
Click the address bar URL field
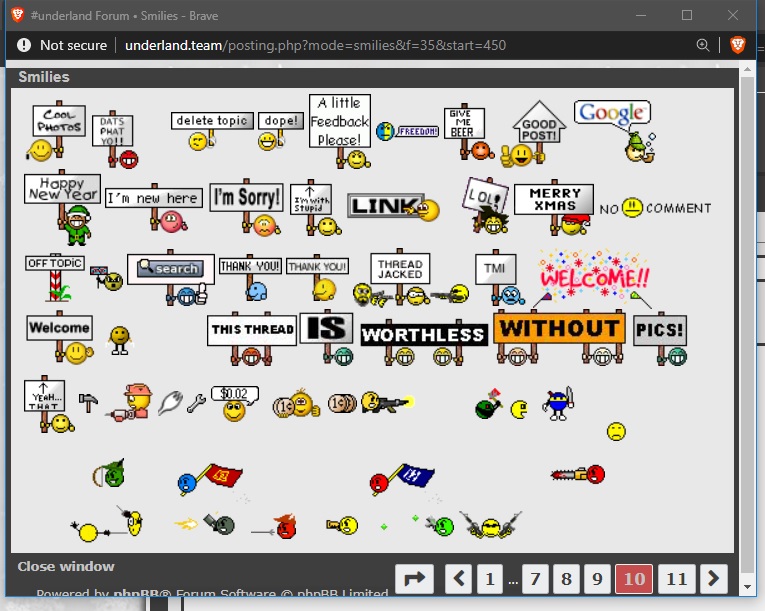400,45
